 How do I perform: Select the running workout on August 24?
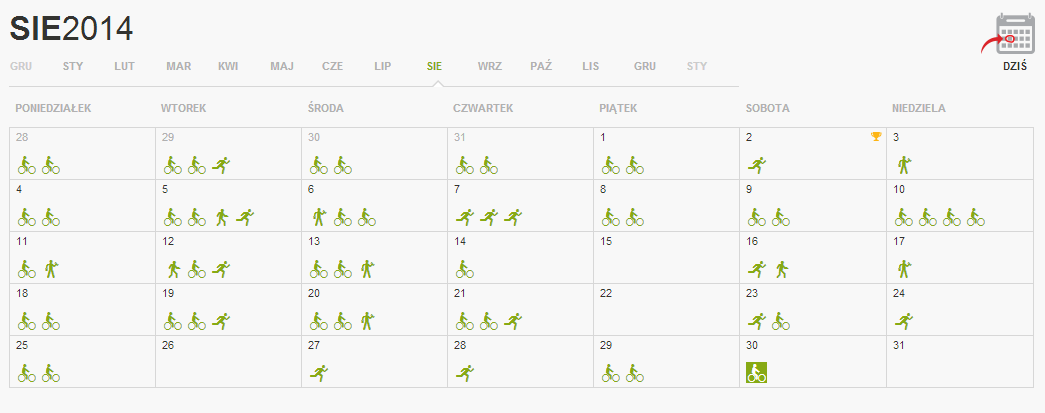(x=904, y=320)
